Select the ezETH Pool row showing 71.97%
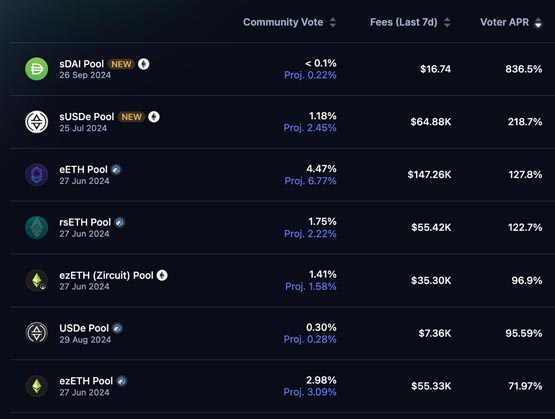This screenshot has height=419, width=555. click(283, 386)
